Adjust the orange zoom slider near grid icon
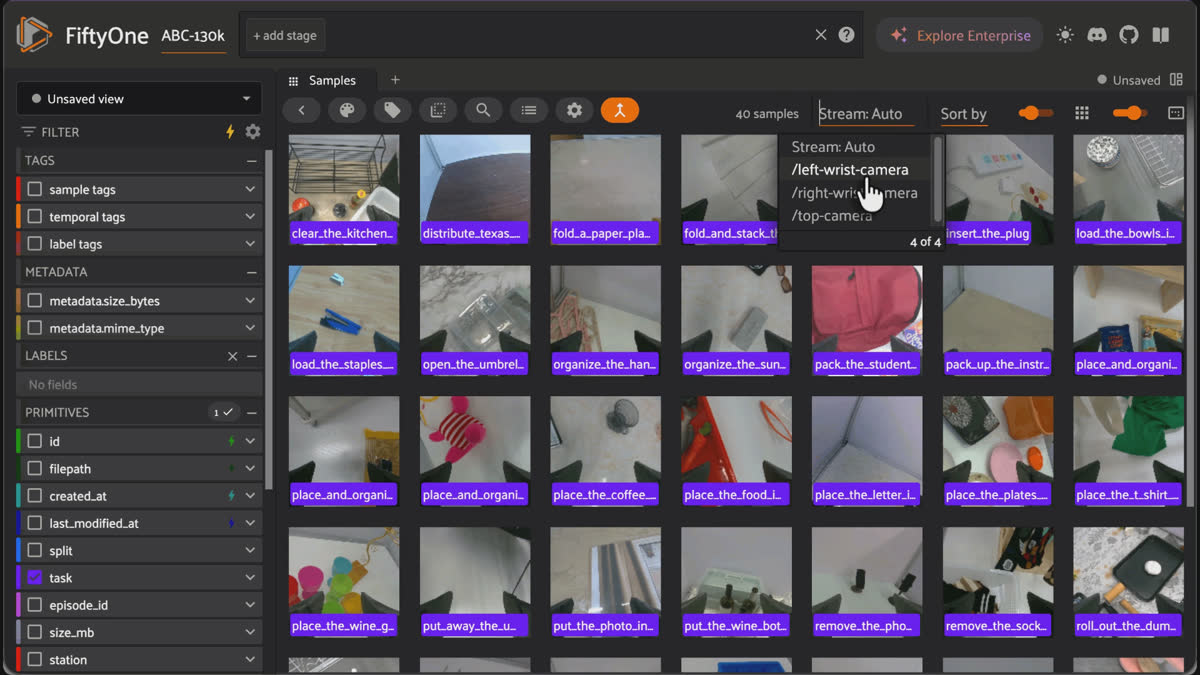The height and width of the screenshot is (675, 1200). (1130, 113)
